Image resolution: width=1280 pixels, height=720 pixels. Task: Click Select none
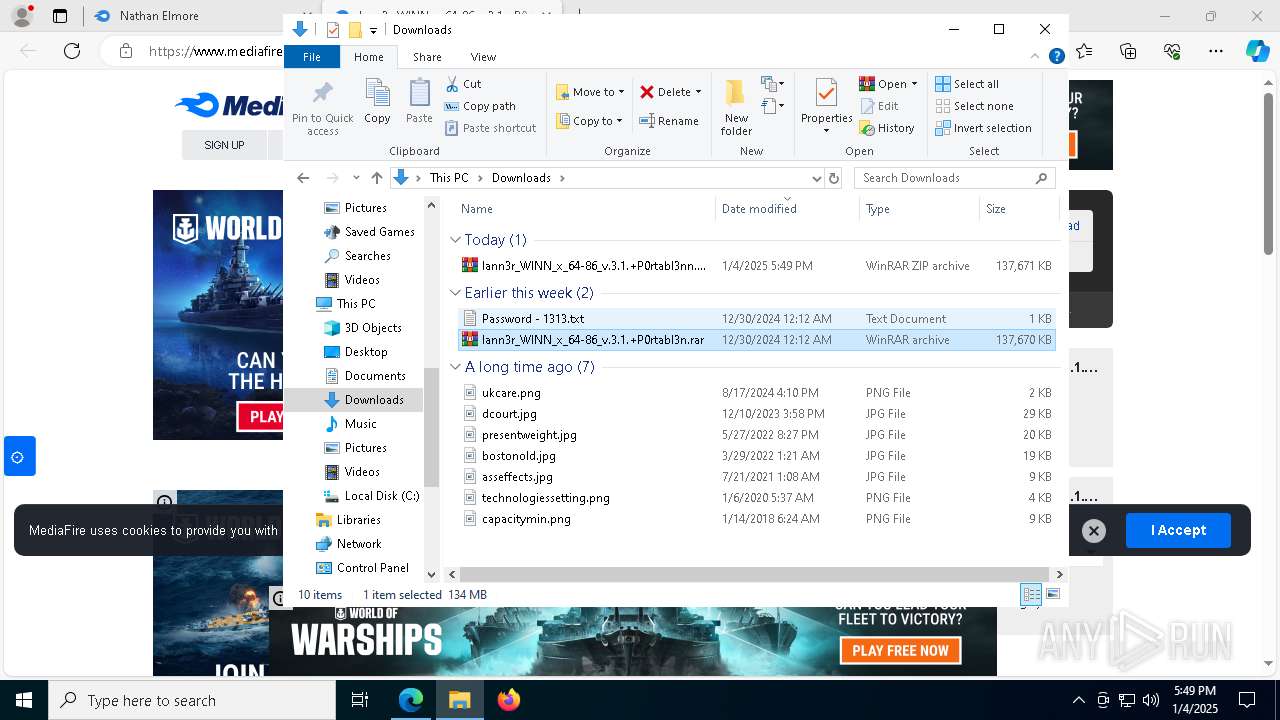pos(974,106)
